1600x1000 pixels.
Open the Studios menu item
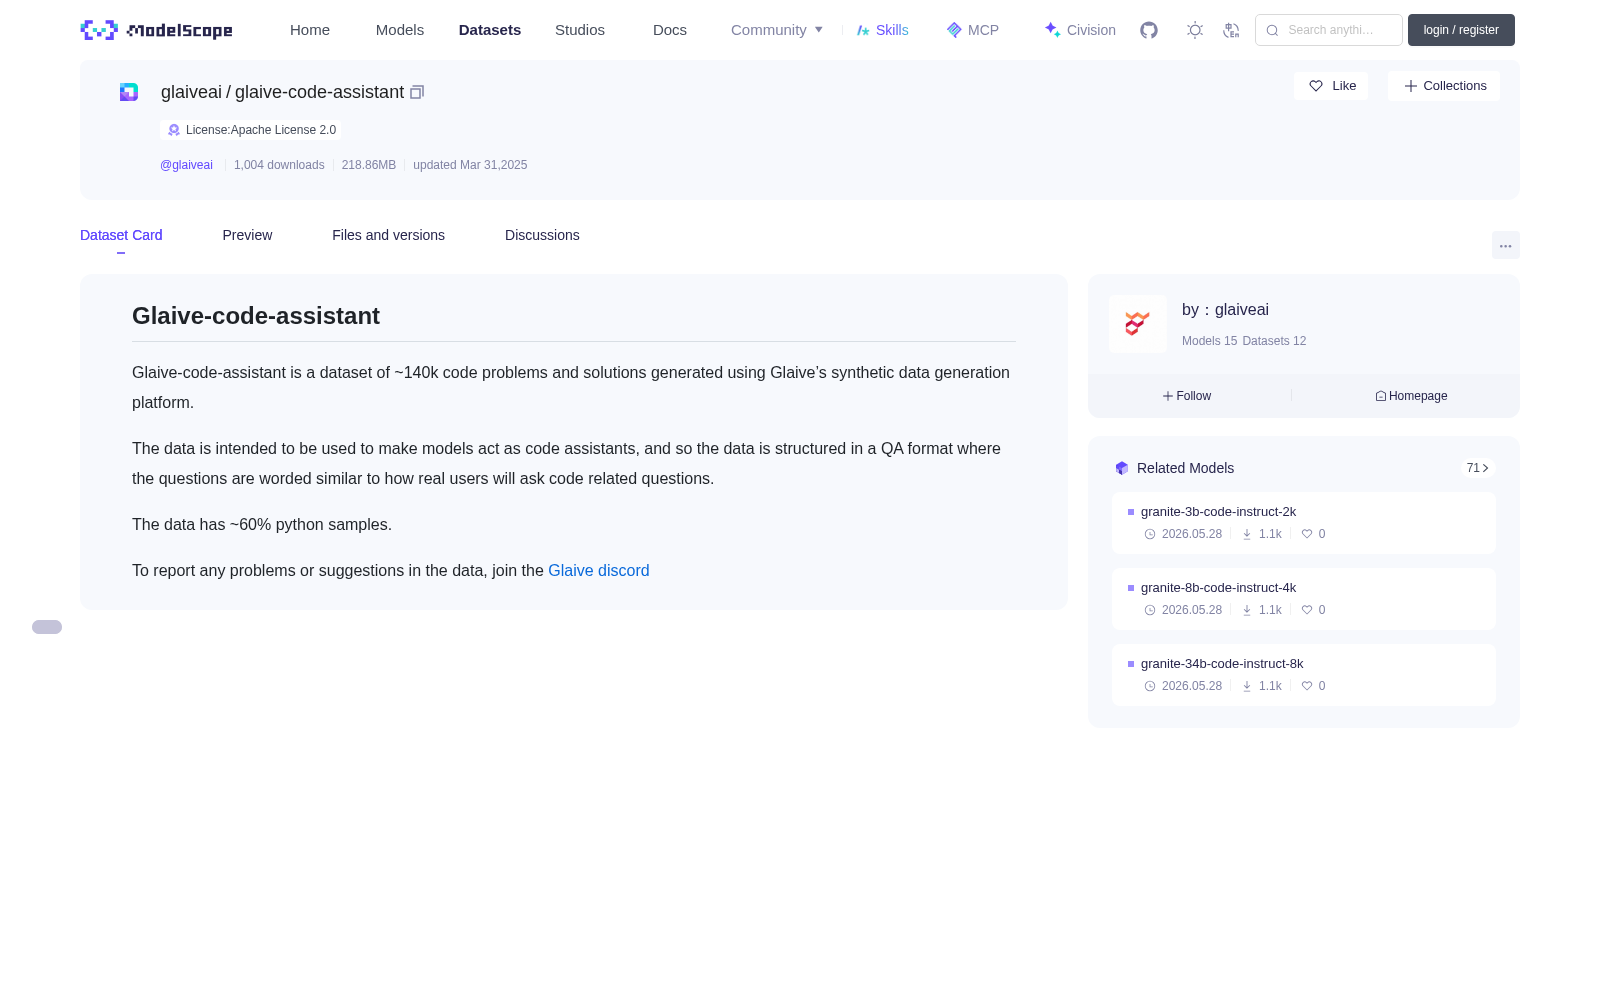(x=580, y=30)
